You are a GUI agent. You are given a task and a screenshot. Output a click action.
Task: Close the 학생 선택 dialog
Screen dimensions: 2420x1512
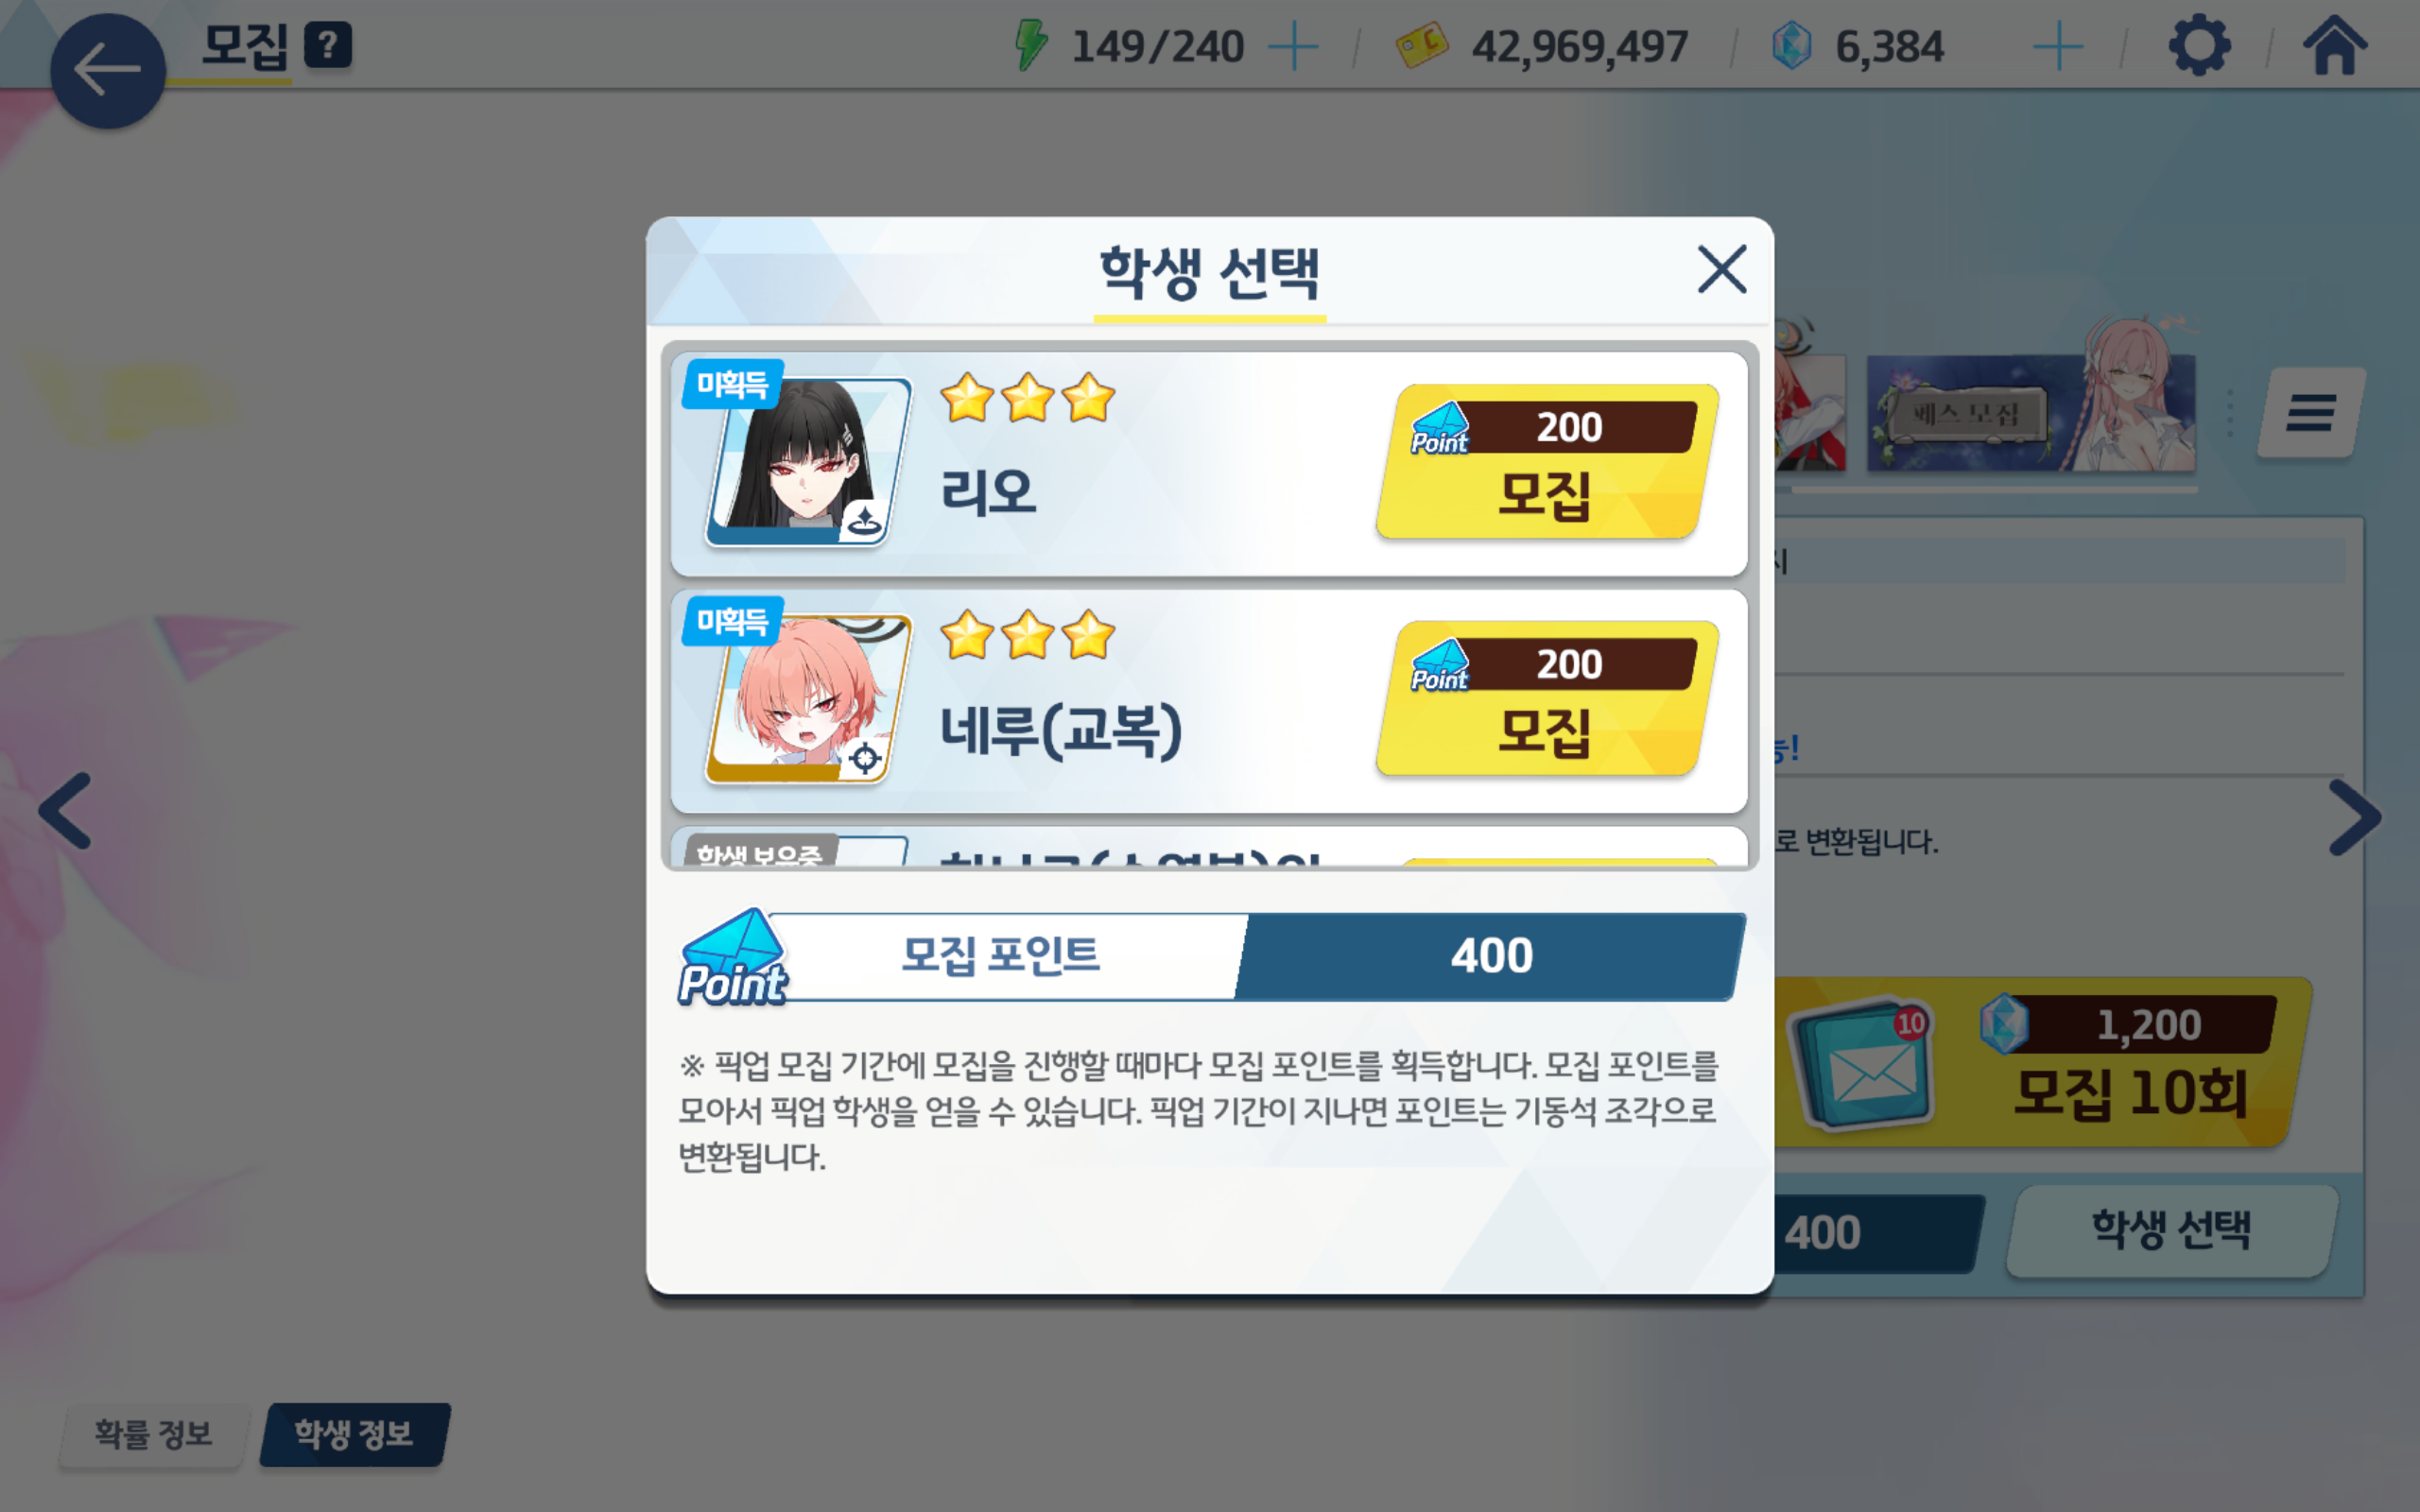(1721, 269)
